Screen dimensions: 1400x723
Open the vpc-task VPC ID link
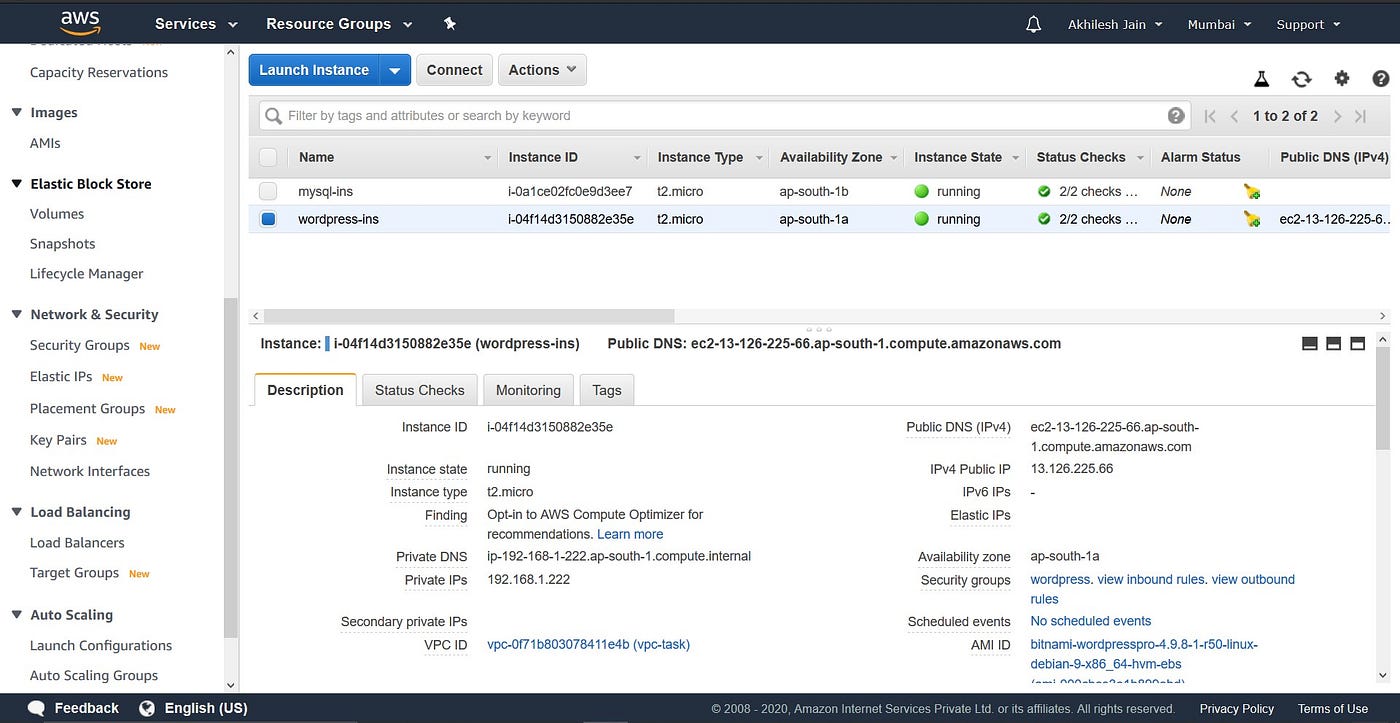(588, 645)
